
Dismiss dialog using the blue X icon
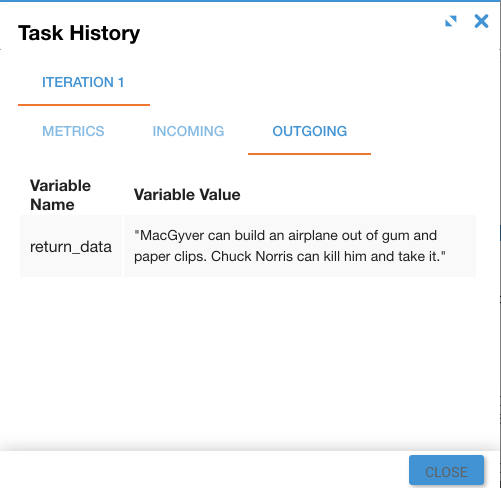(481, 21)
